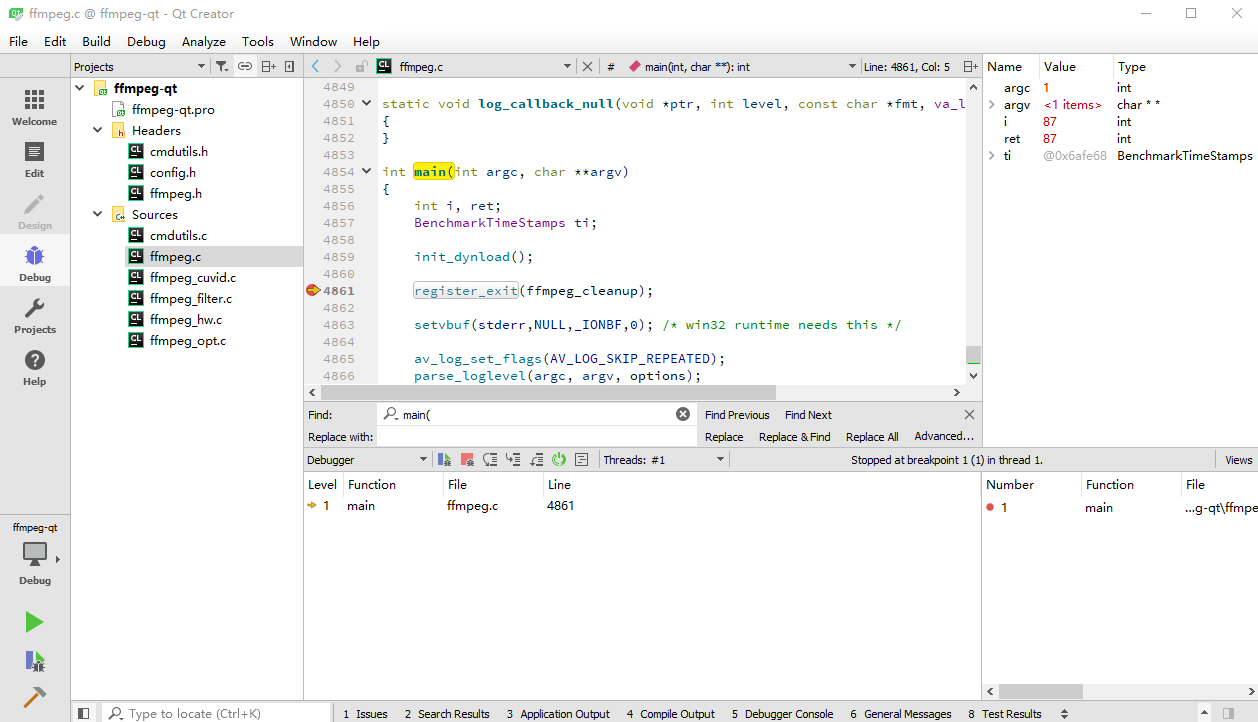Image resolution: width=1258 pixels, height=722 pixels.
Task: Switch to Edit mode
Action: click(35, 160)
